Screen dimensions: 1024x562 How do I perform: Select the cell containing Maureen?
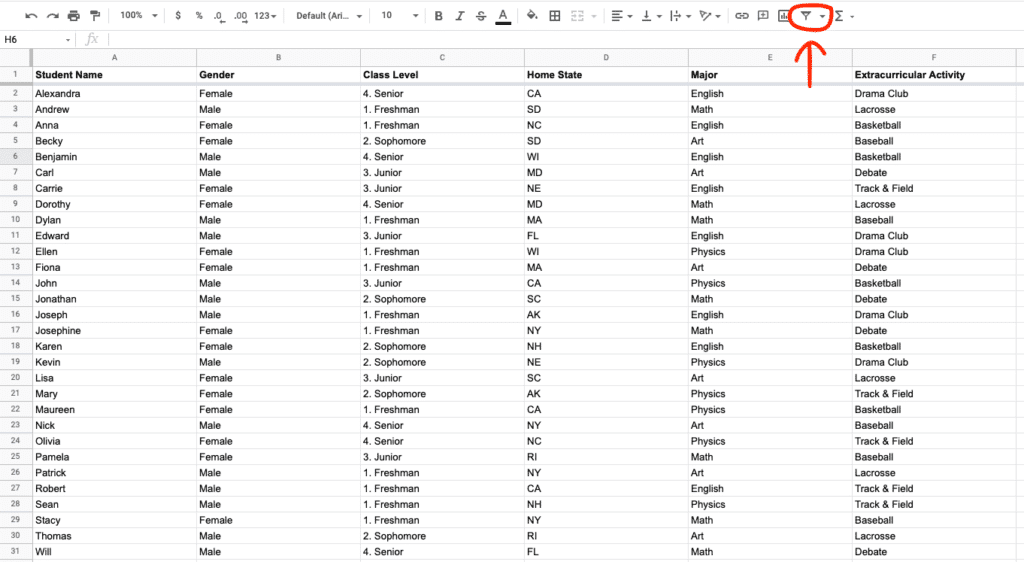114,409
